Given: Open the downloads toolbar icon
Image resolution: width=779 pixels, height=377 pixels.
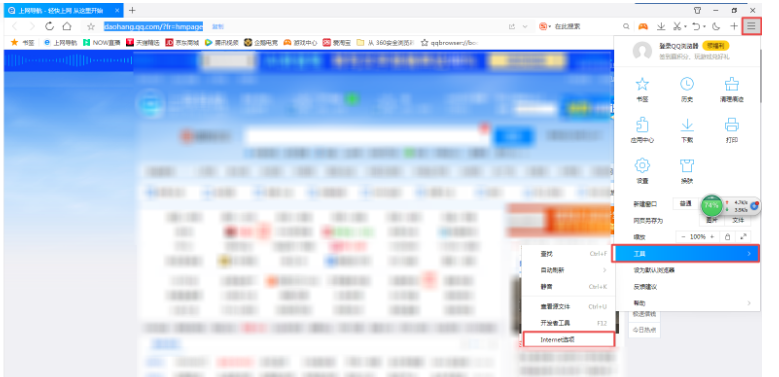Looking at the screenshot, I should pyautogui.click(x=661, y=26).
